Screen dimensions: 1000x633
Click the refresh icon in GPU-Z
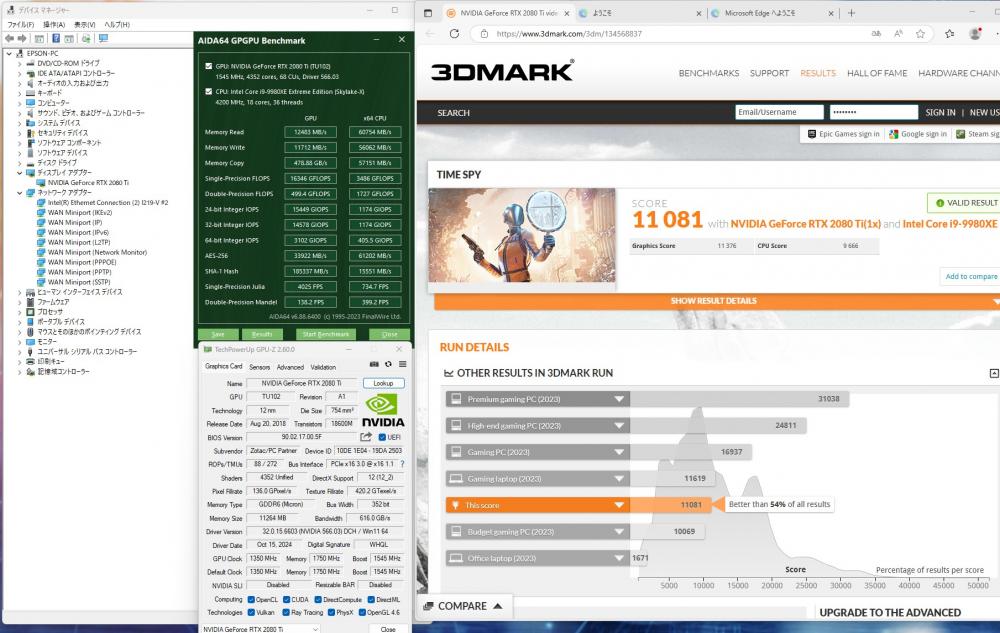(388, 365)
